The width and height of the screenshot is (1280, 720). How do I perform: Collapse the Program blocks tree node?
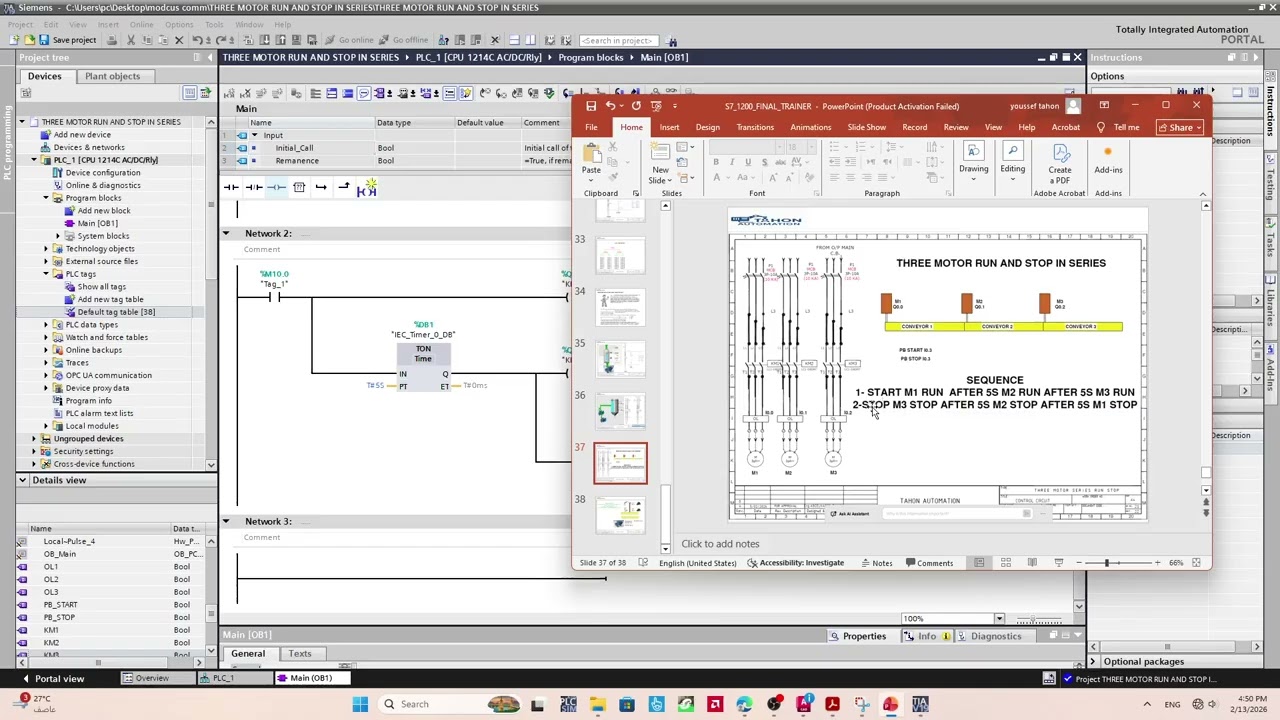click(x=46, y=198)
